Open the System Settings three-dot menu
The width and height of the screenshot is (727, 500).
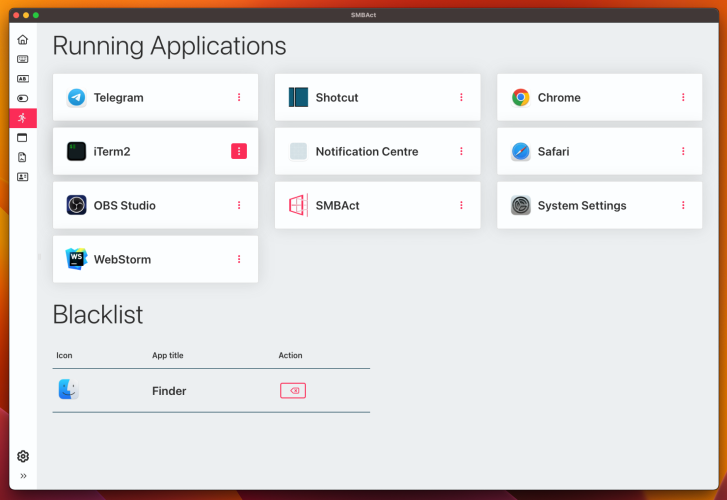pyautogui.click(x=683, y=205)
